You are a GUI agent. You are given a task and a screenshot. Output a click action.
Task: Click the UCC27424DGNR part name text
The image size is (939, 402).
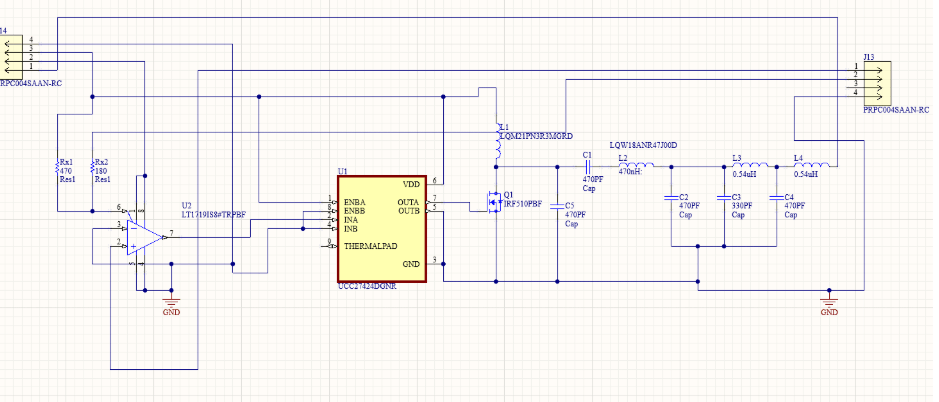(x=367, y=286)
